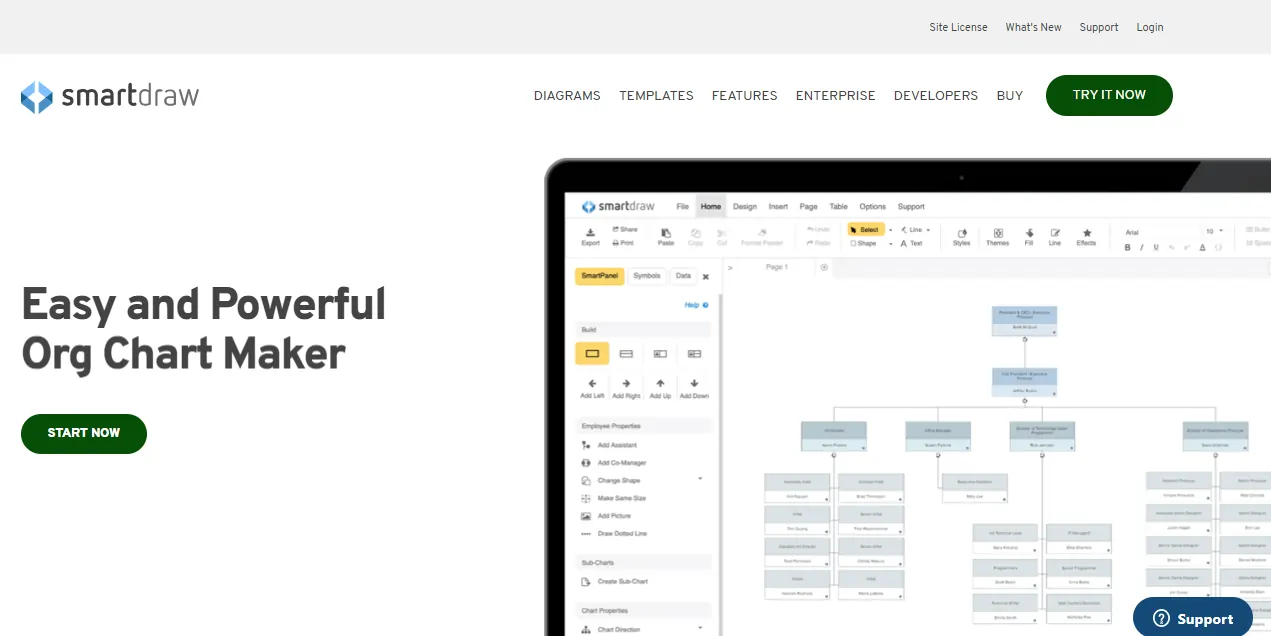Open the font size dropdown
The height and width of the screenshot is (636, 1271).
pos(1220,231)
